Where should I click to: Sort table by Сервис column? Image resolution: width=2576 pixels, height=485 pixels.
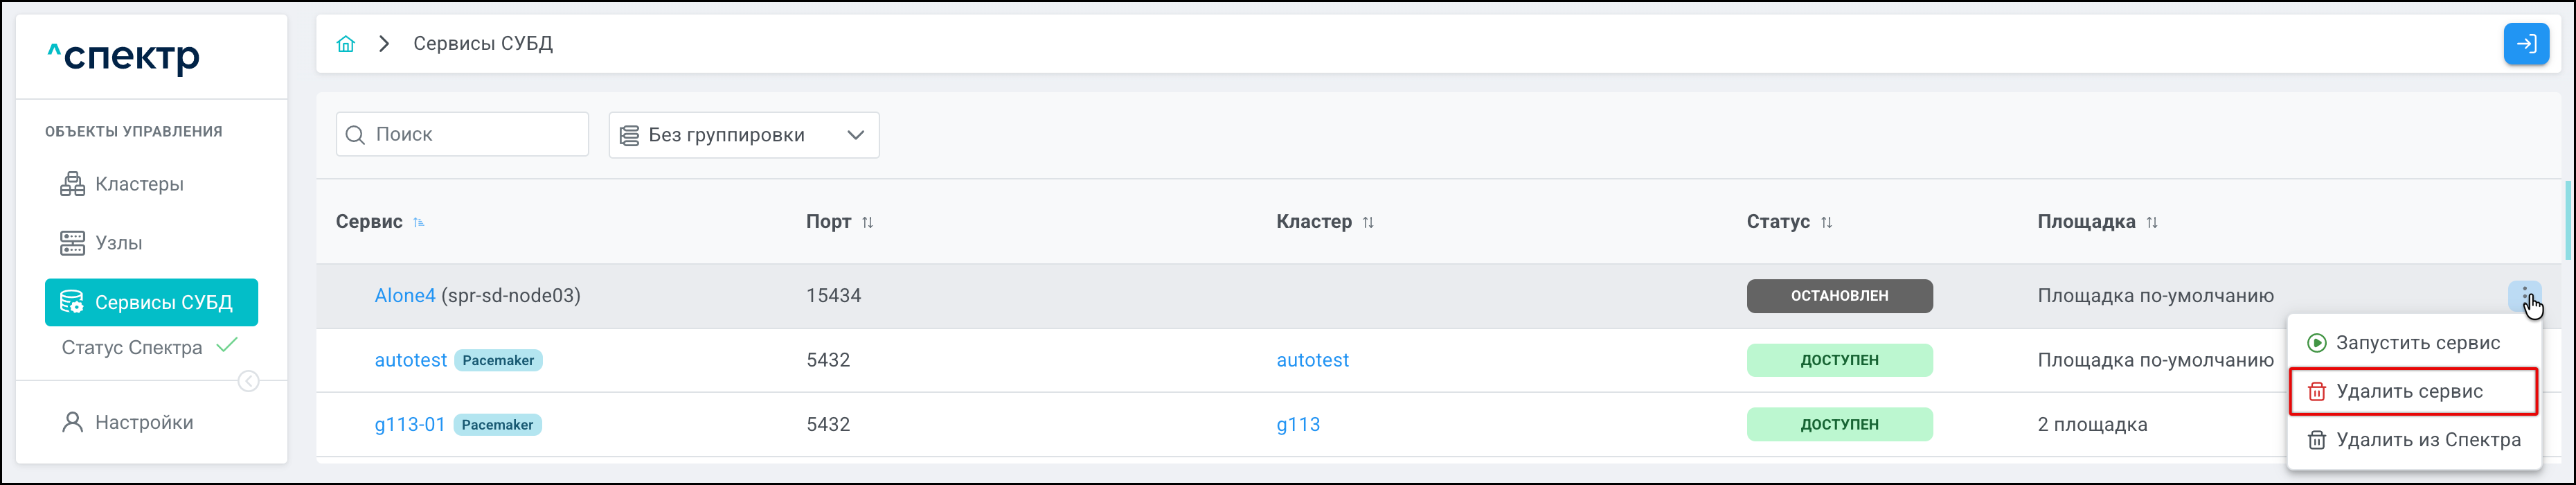click(x=419, y=222)
